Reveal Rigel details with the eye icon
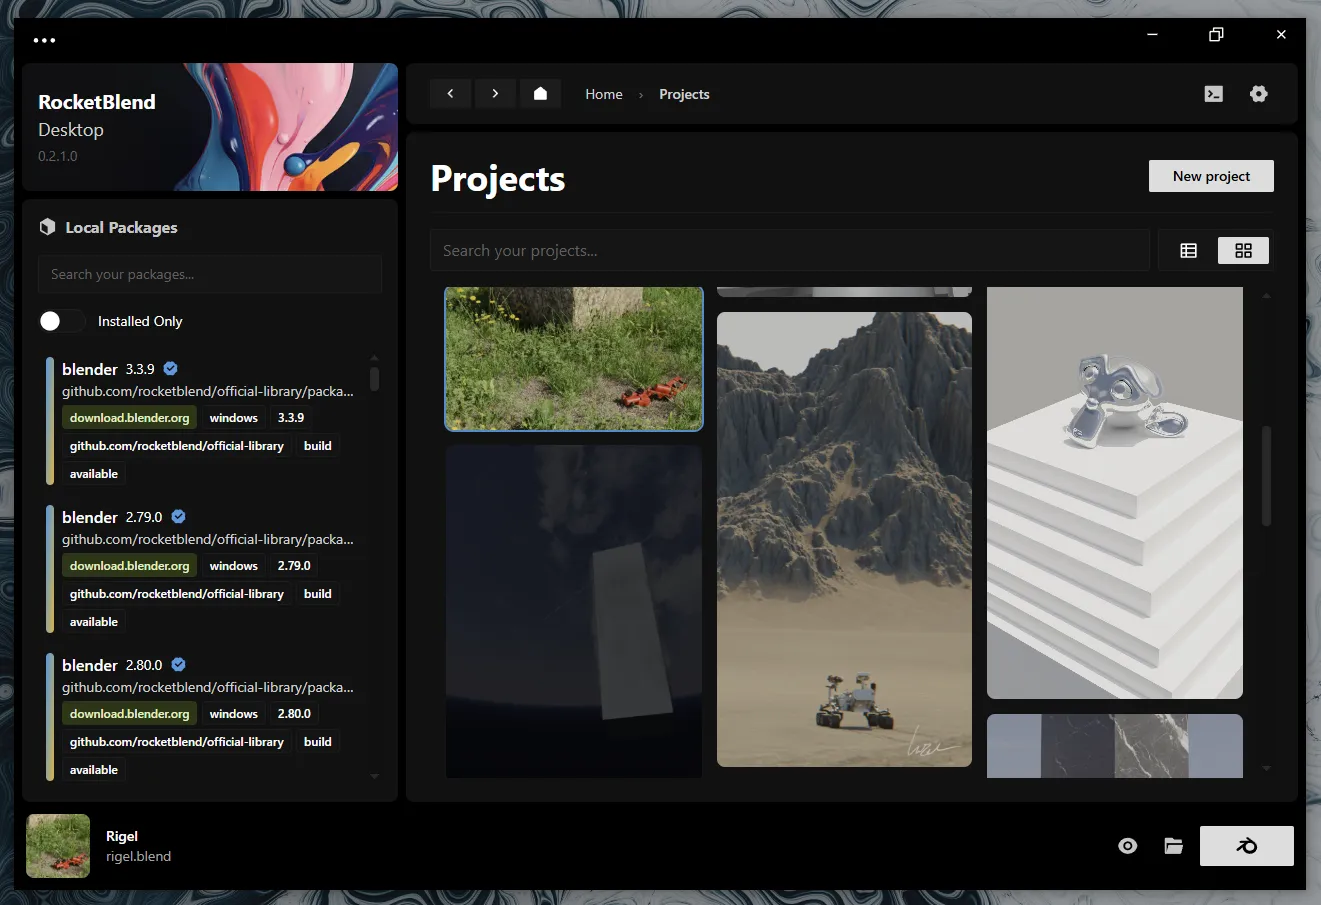Image resolution: width=1321 pixels, height=905 pixels. [x=1127, y=845]
